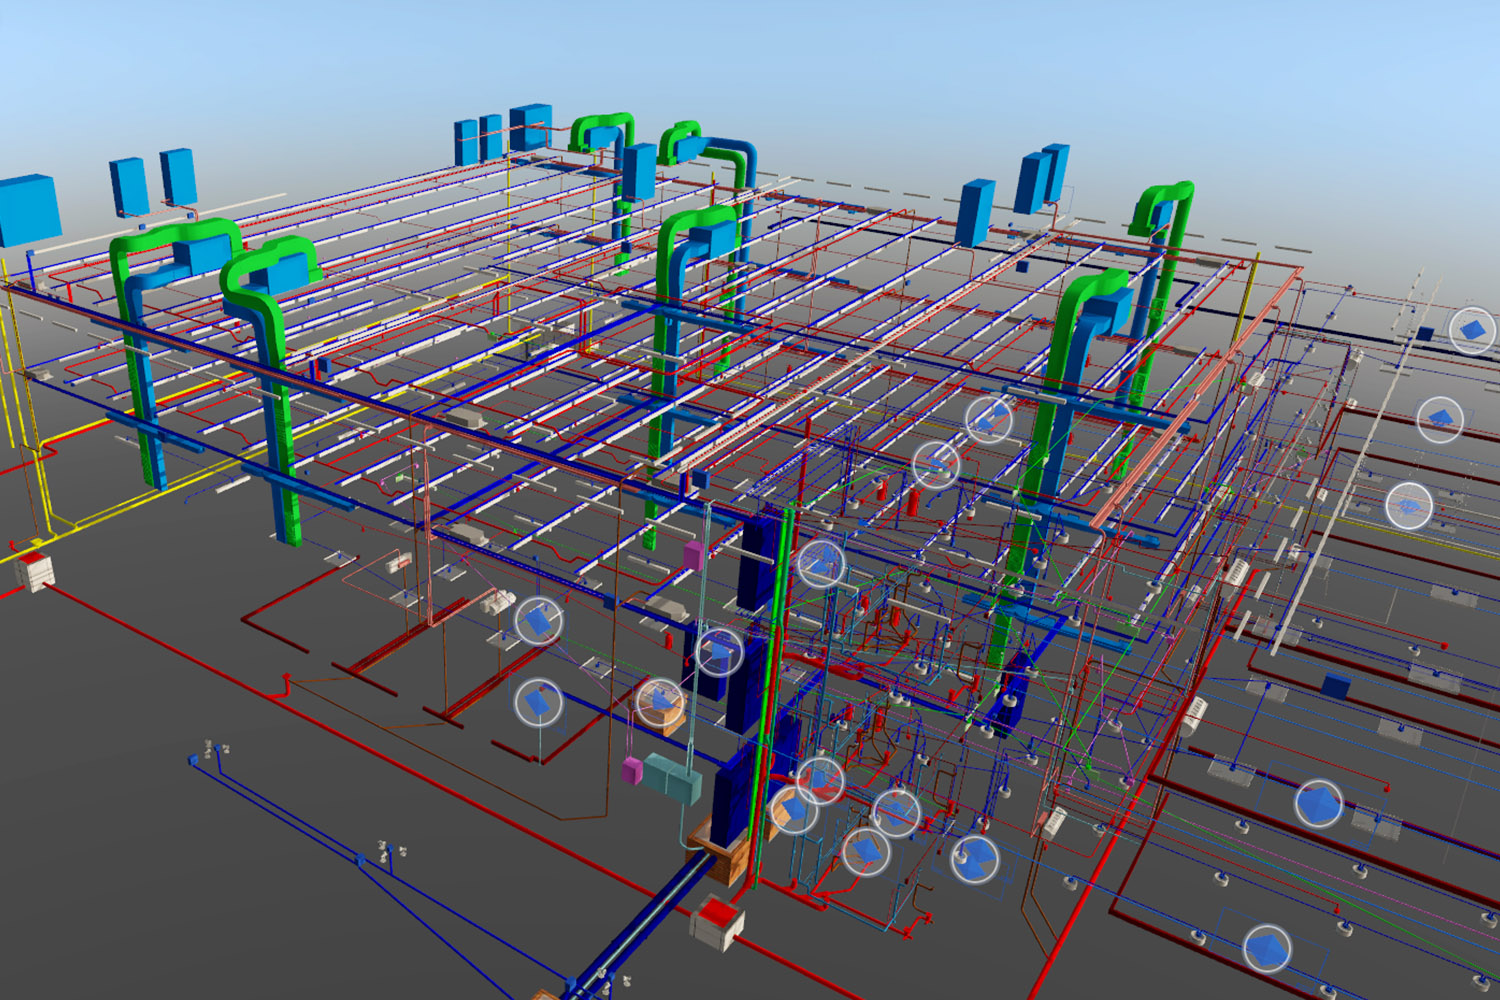Select the circled marker with a red pipe exiting below it
Image resolution: width=1500 pixels, height=1000 pixels.
click(x=866, y=851)
